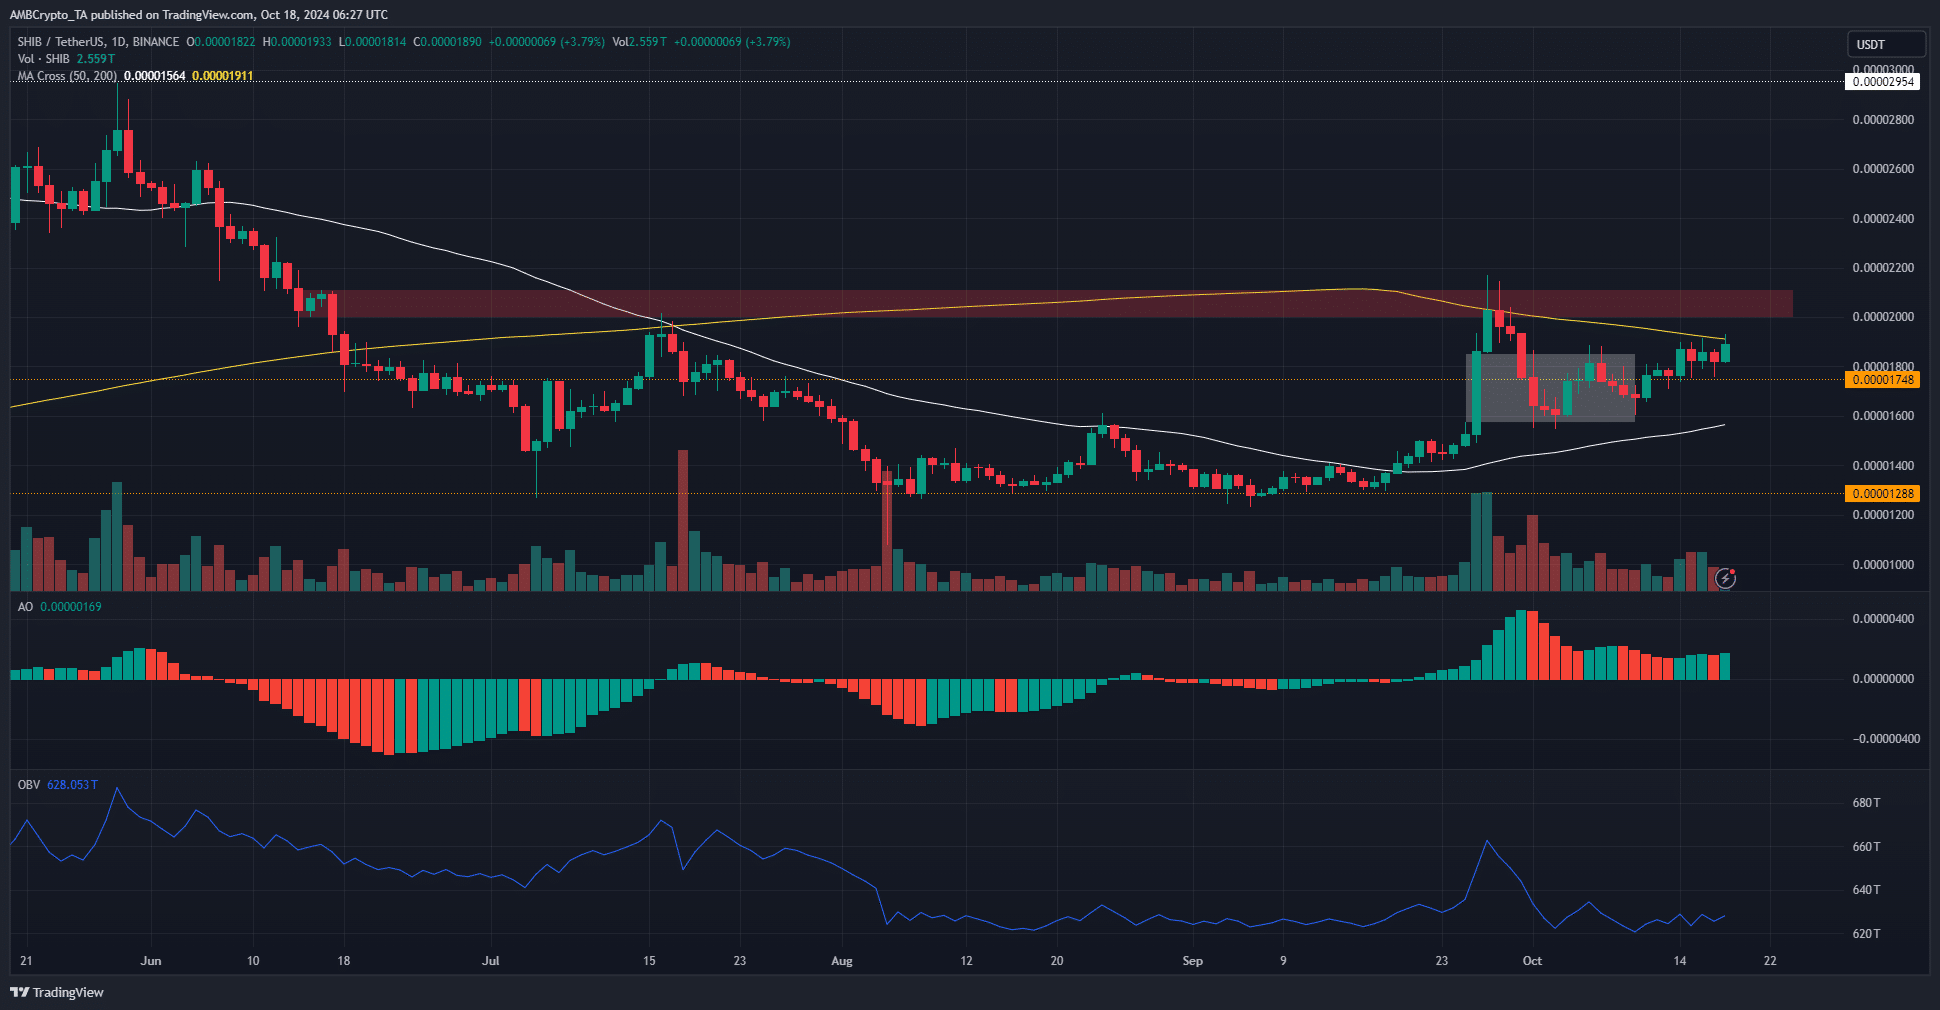The height and width of the screenshot is (1010, 1940).
Task: Click the Jul date label
Action: 490,961
